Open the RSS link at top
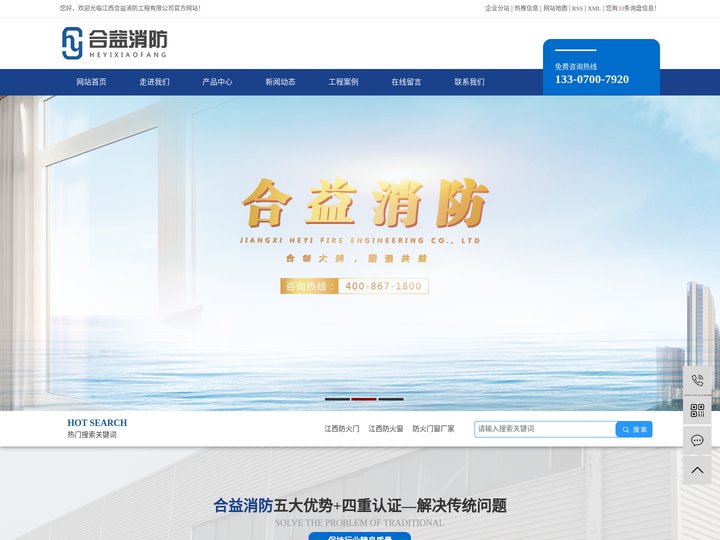 577,8
